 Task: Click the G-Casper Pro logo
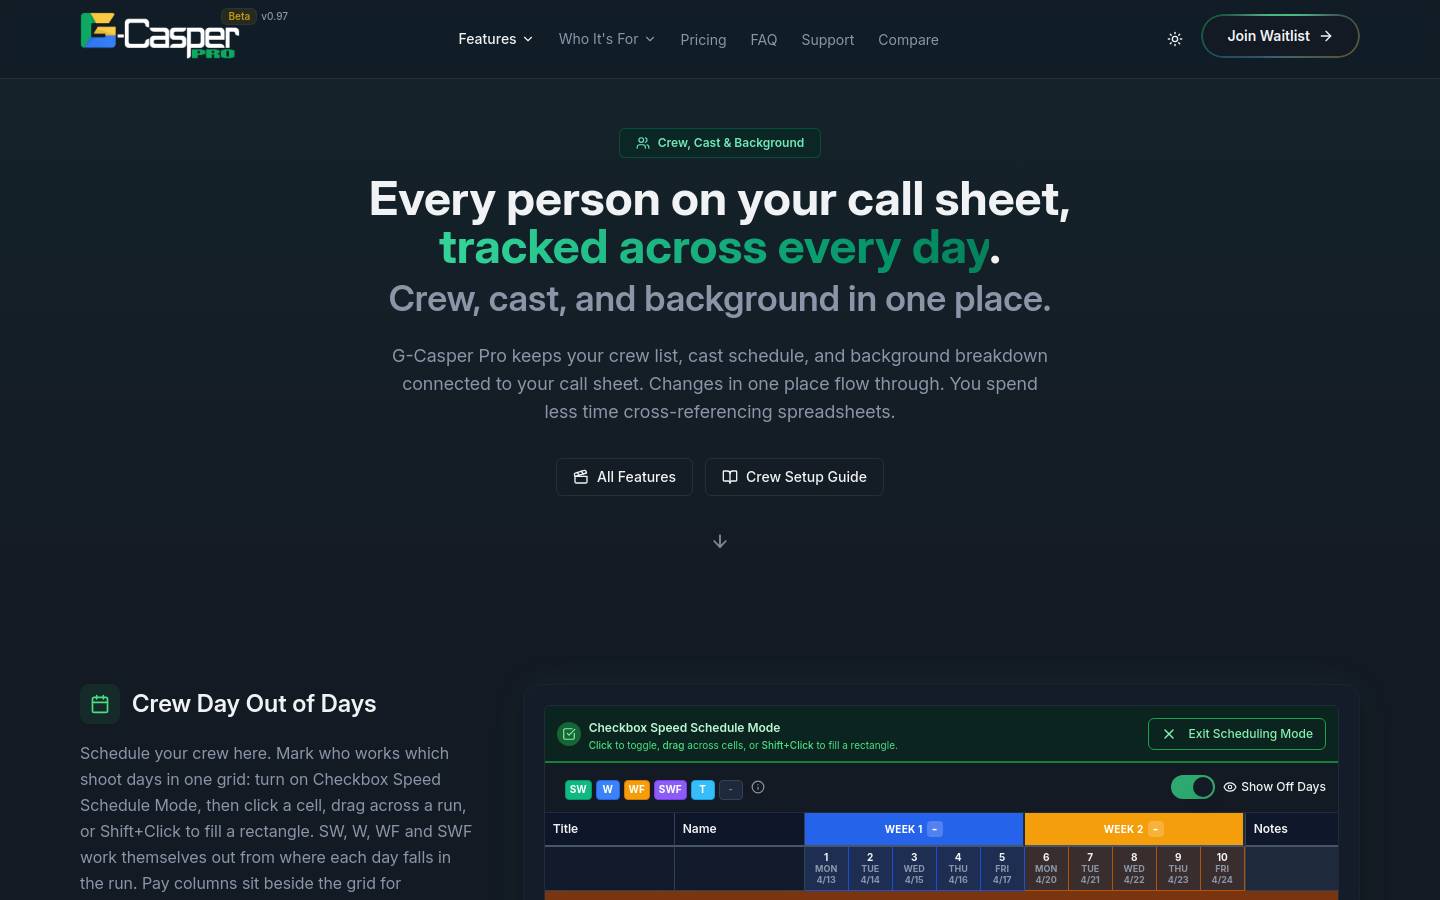pos(160,36)
